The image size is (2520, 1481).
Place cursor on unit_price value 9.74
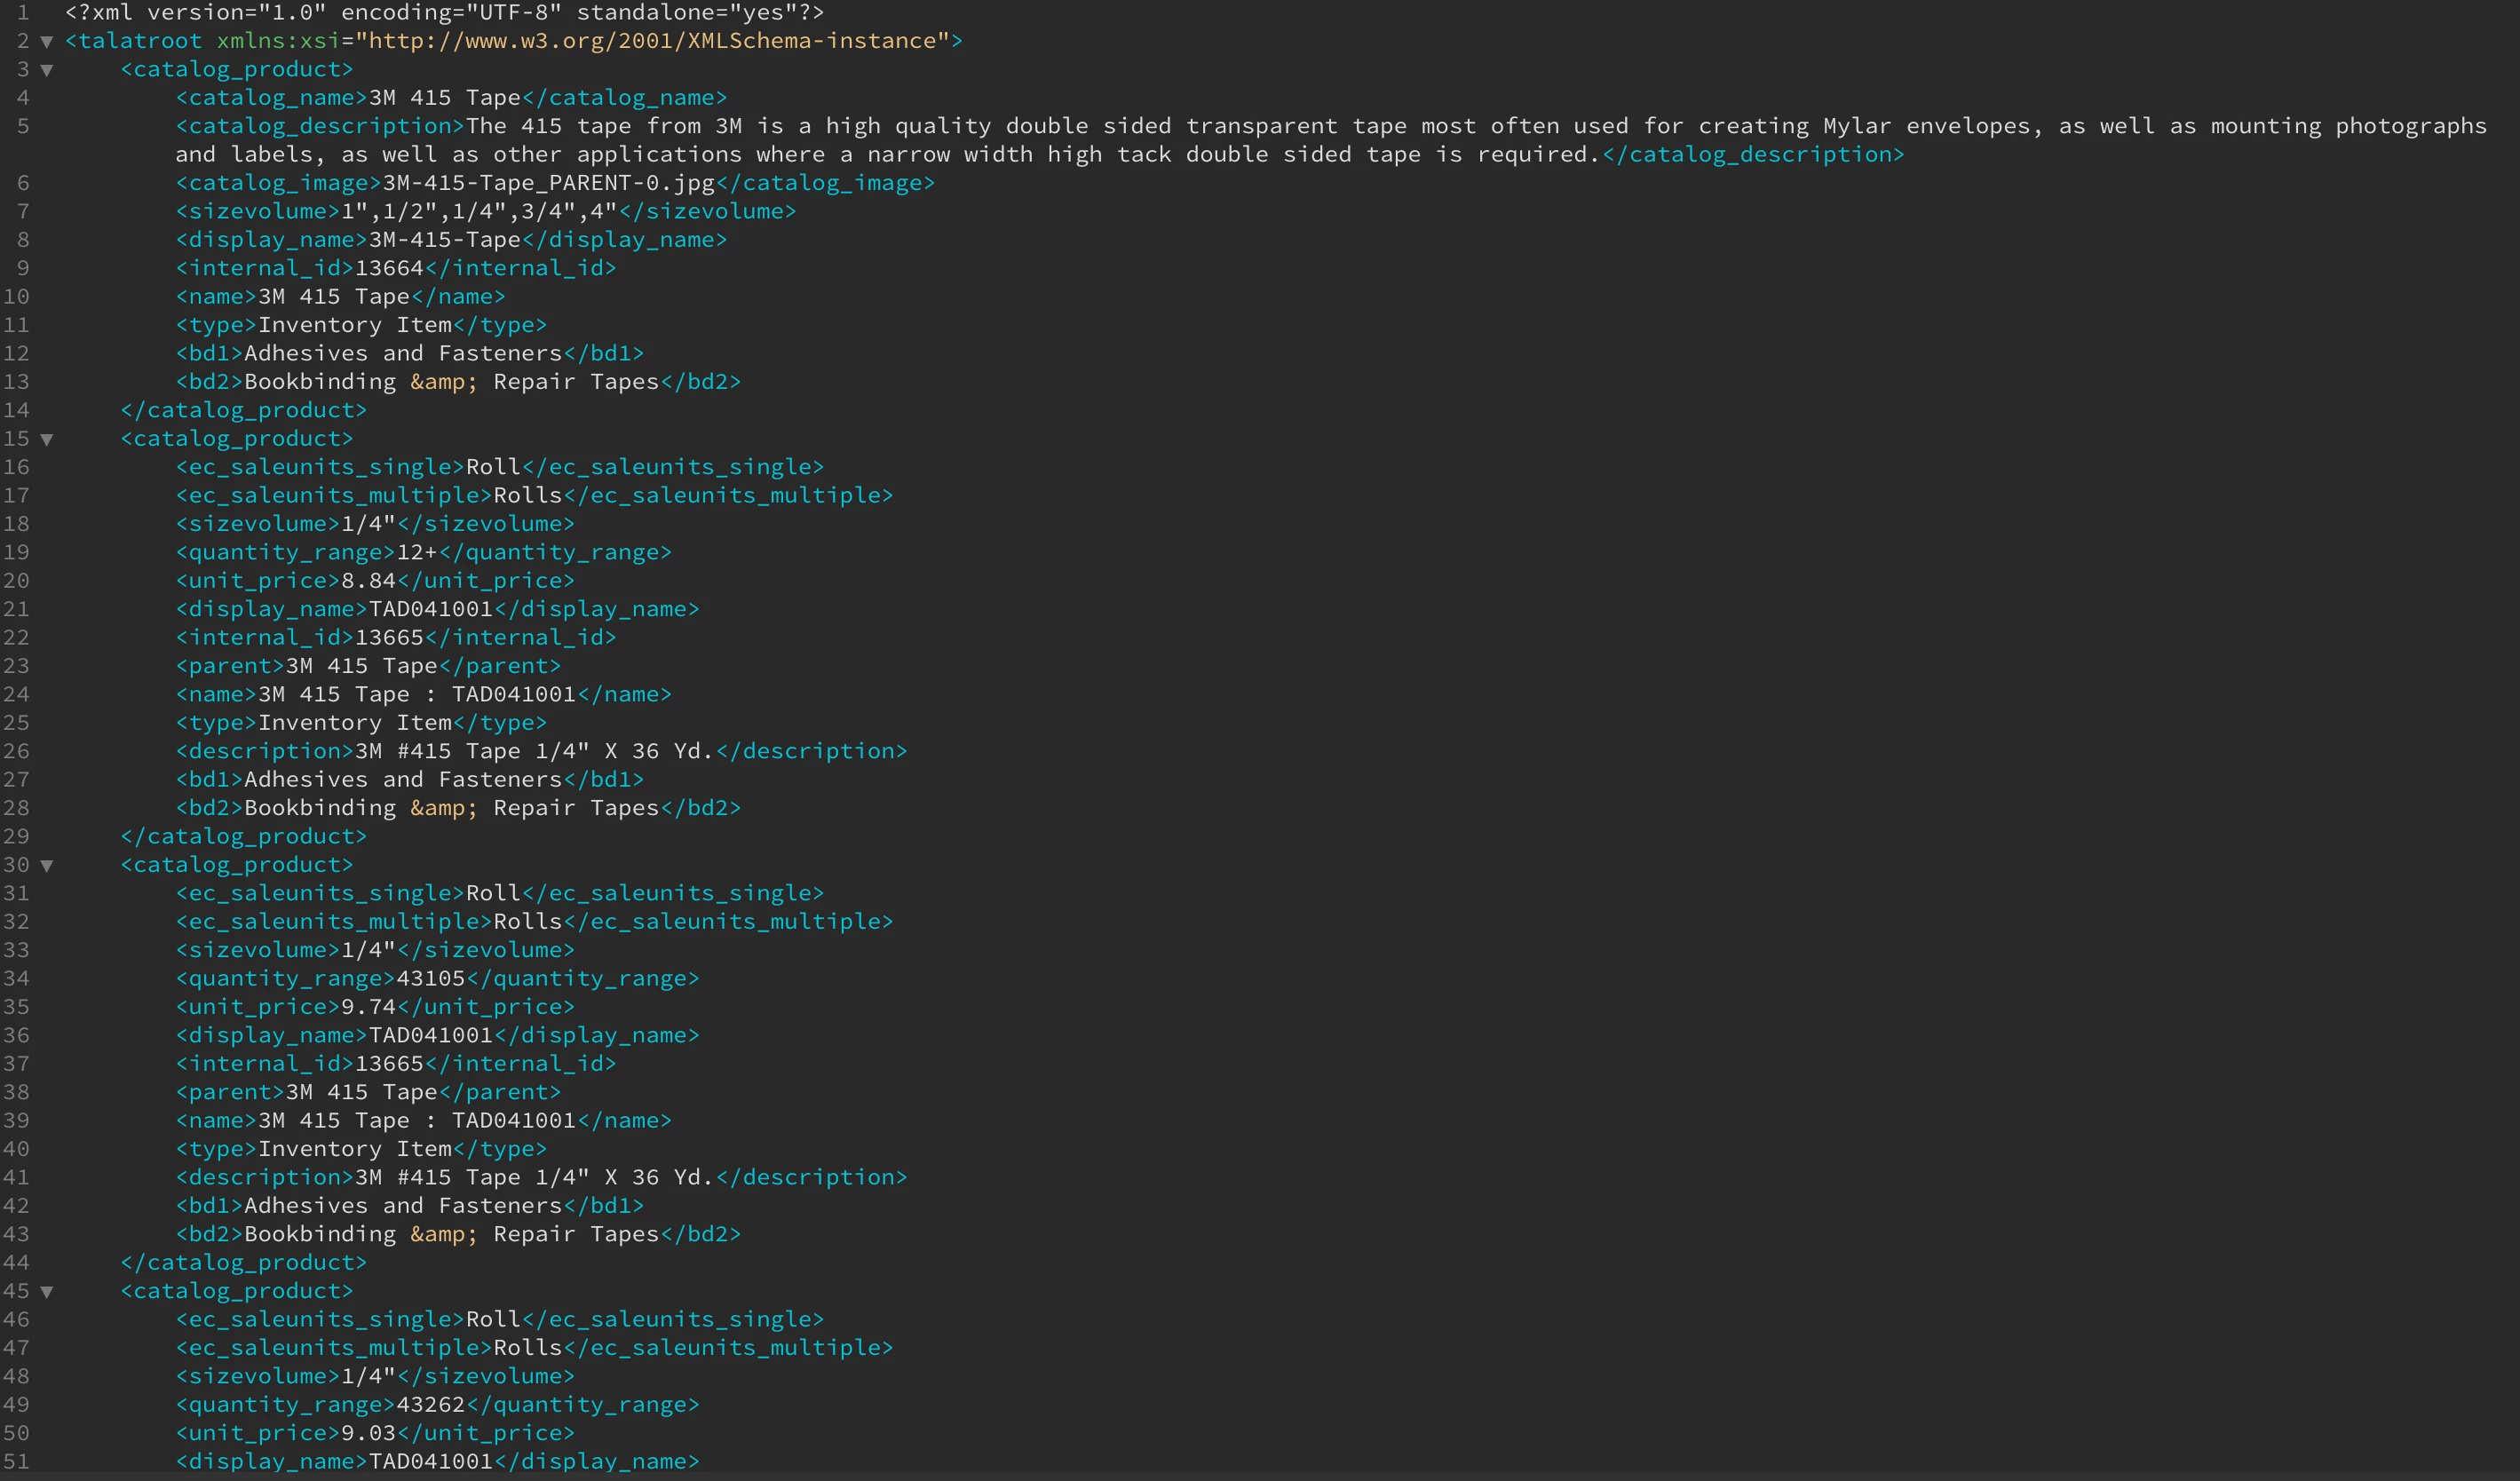point(369,1007)
